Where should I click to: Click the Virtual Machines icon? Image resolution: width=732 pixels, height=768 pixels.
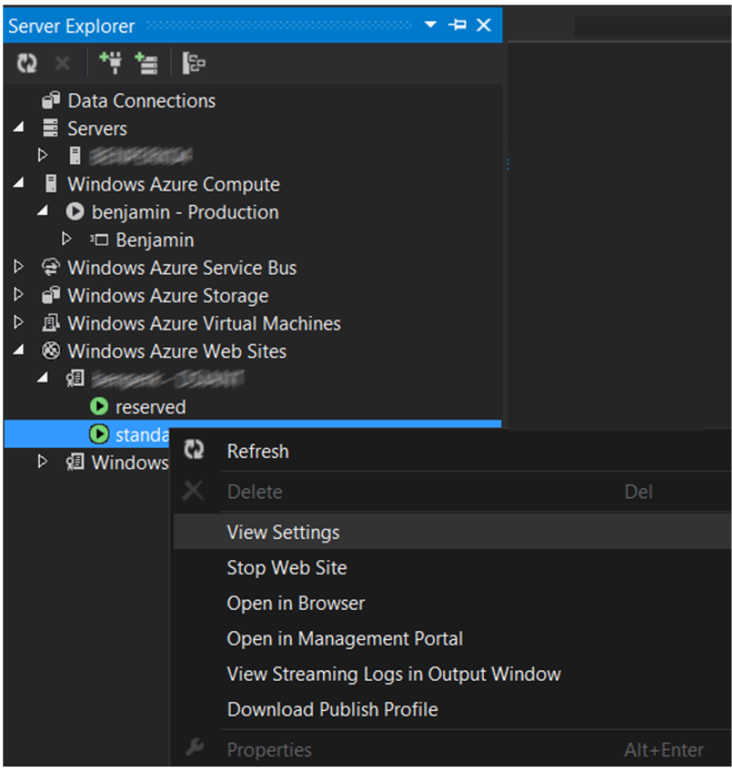50,323
